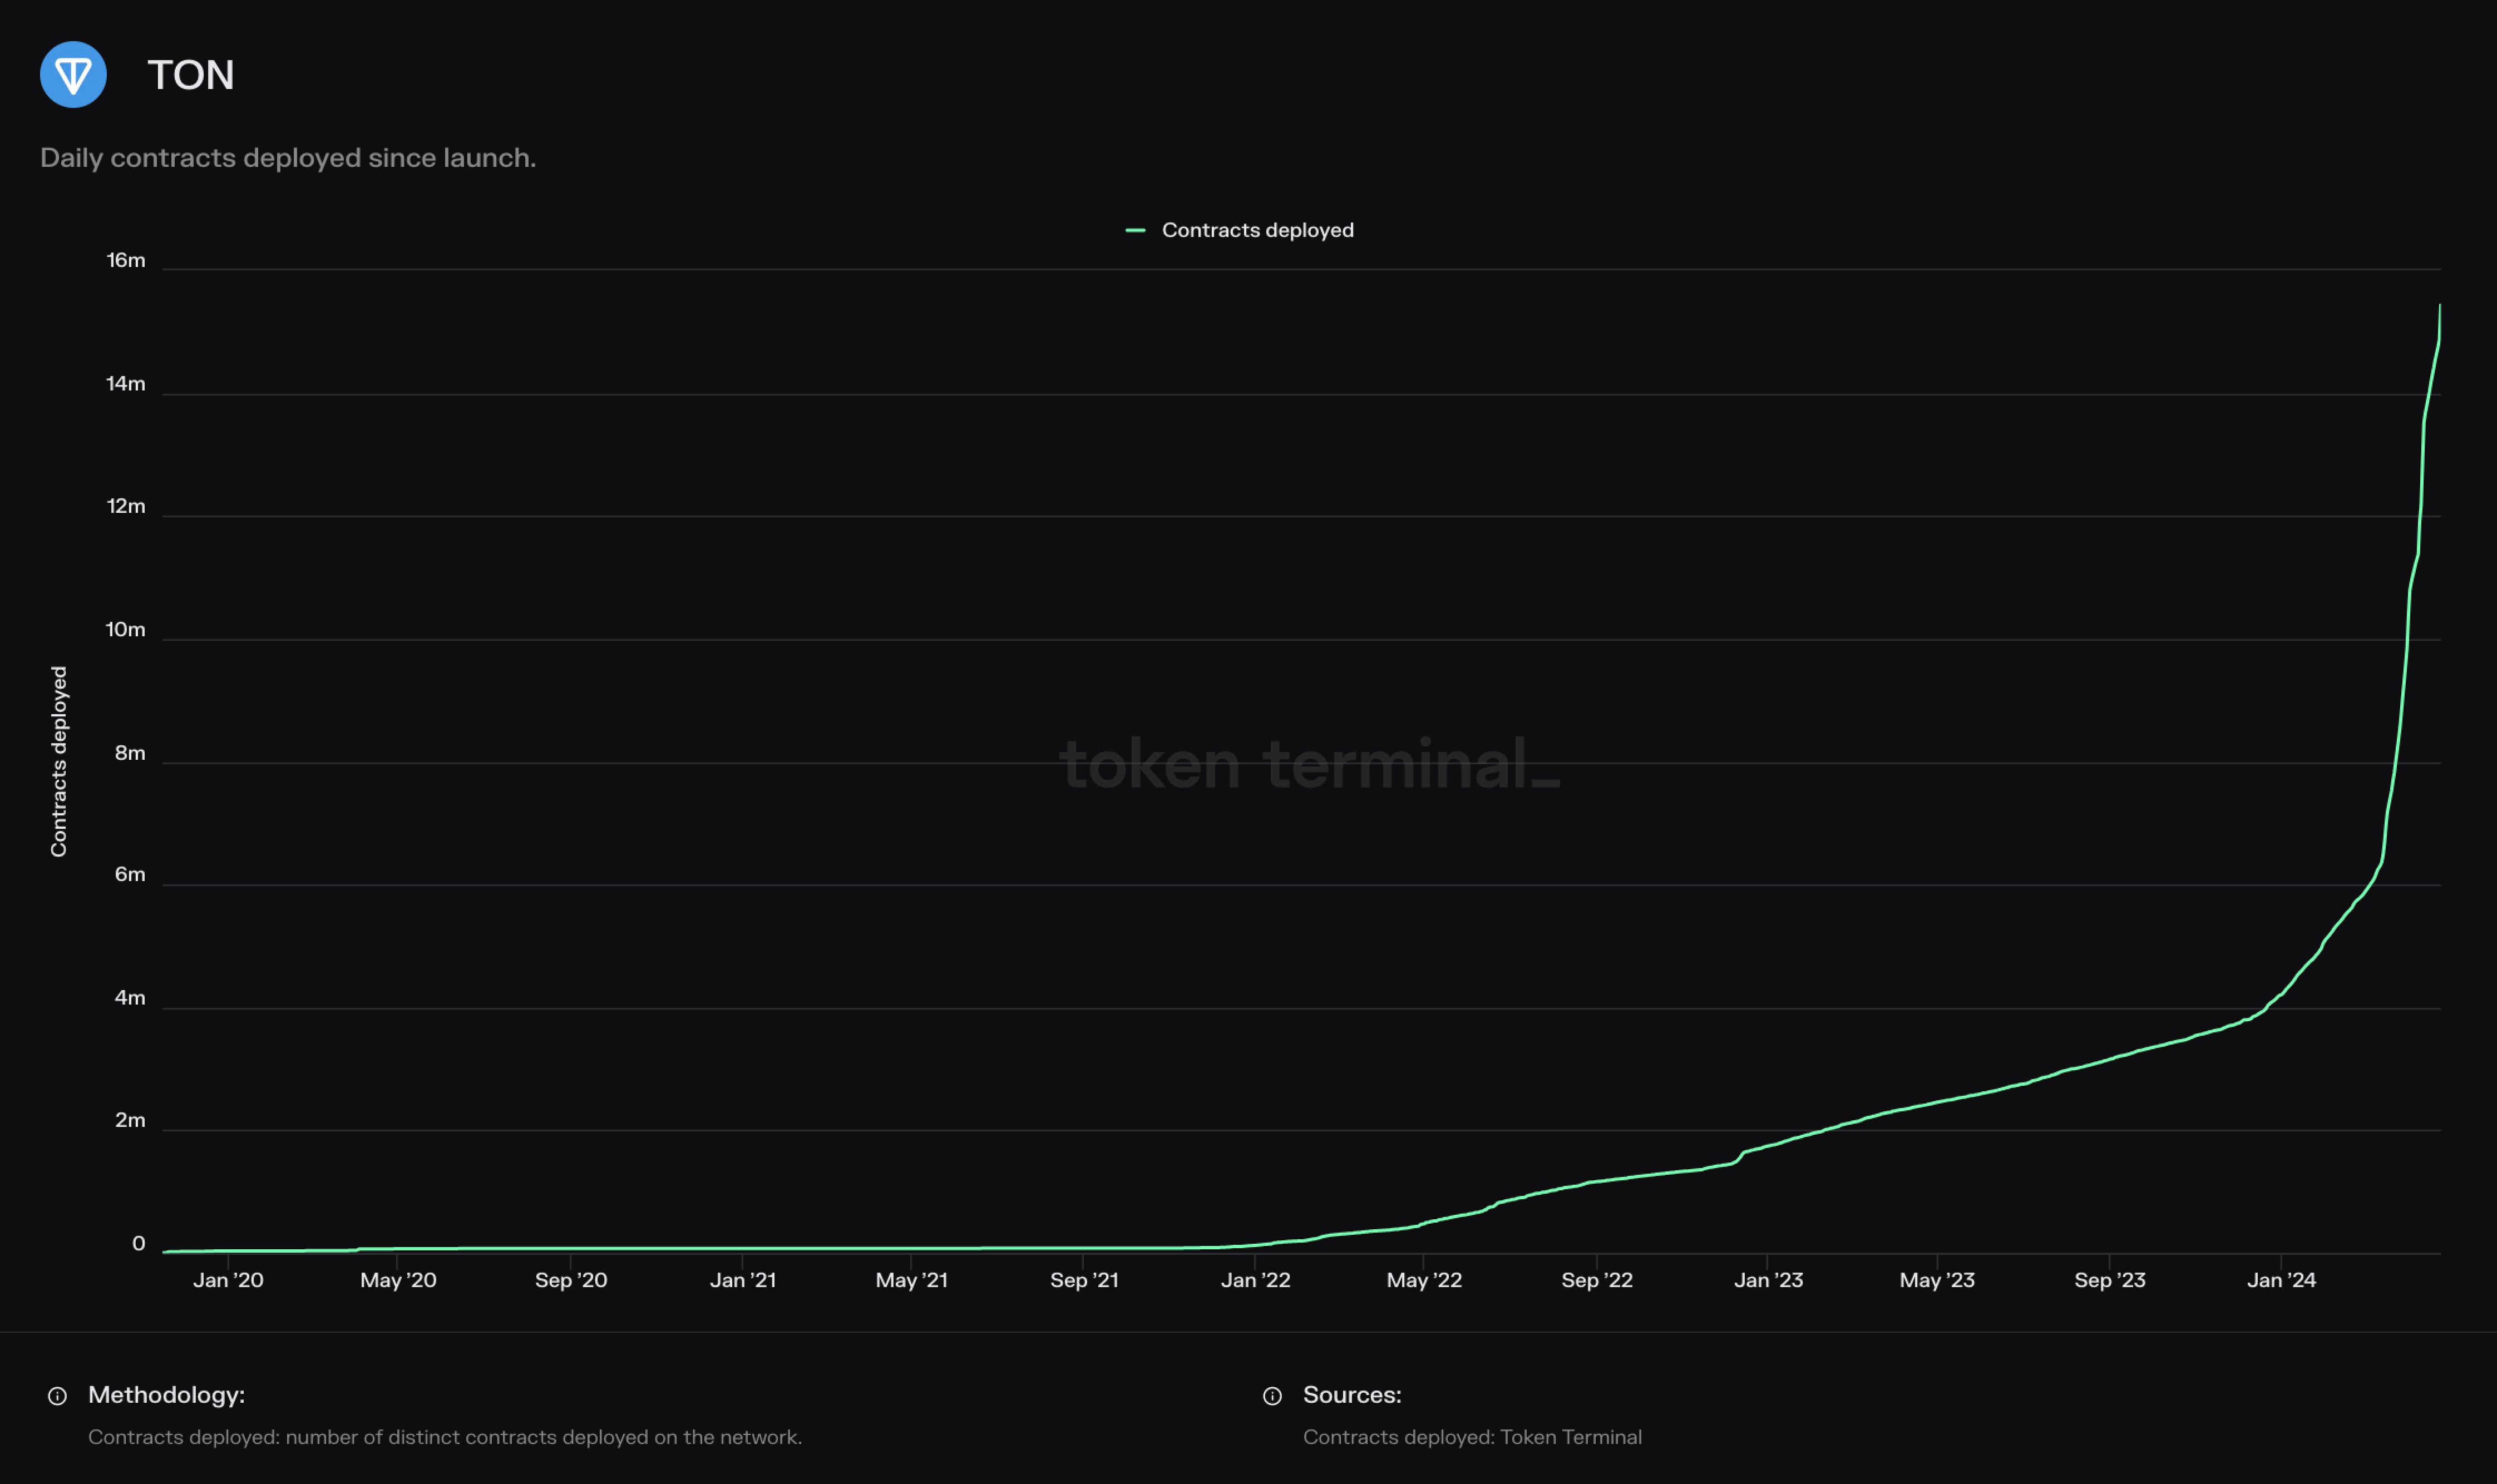Screen dimensions: 2497x1484
Task: Click the methodology description text
Action: tap(445, 1437)
